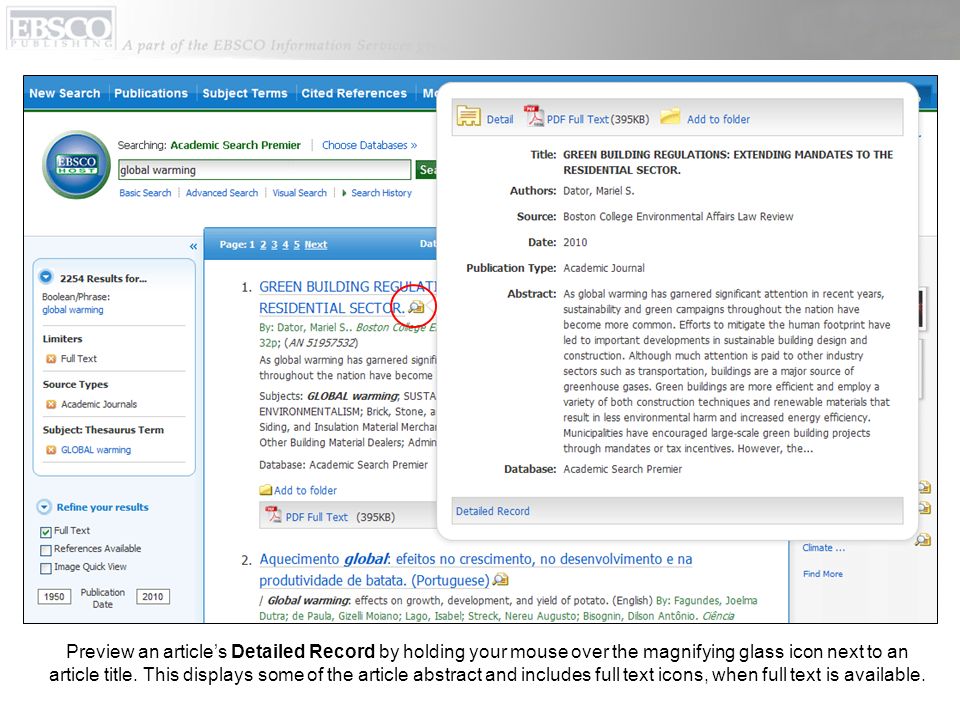Switch to Advanced Search
This screenshot has width=960, height=720.
[x=222, y=193]
